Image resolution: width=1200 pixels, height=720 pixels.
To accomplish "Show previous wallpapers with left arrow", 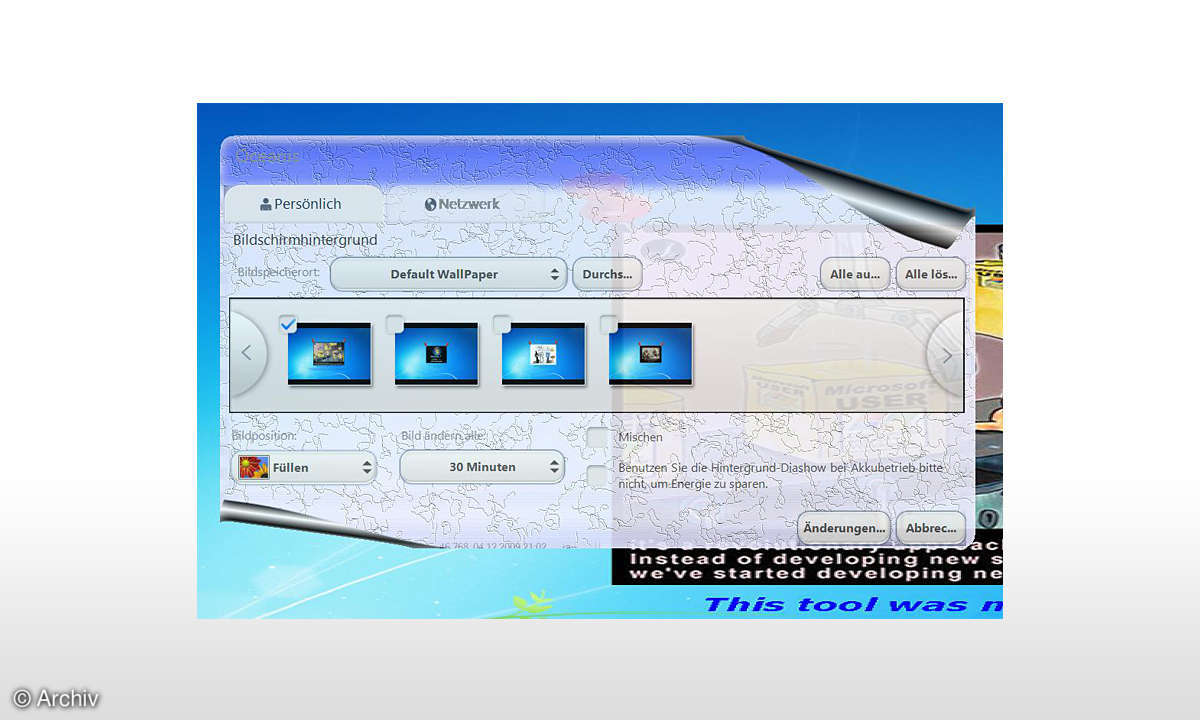I will [x=247, y=354].
